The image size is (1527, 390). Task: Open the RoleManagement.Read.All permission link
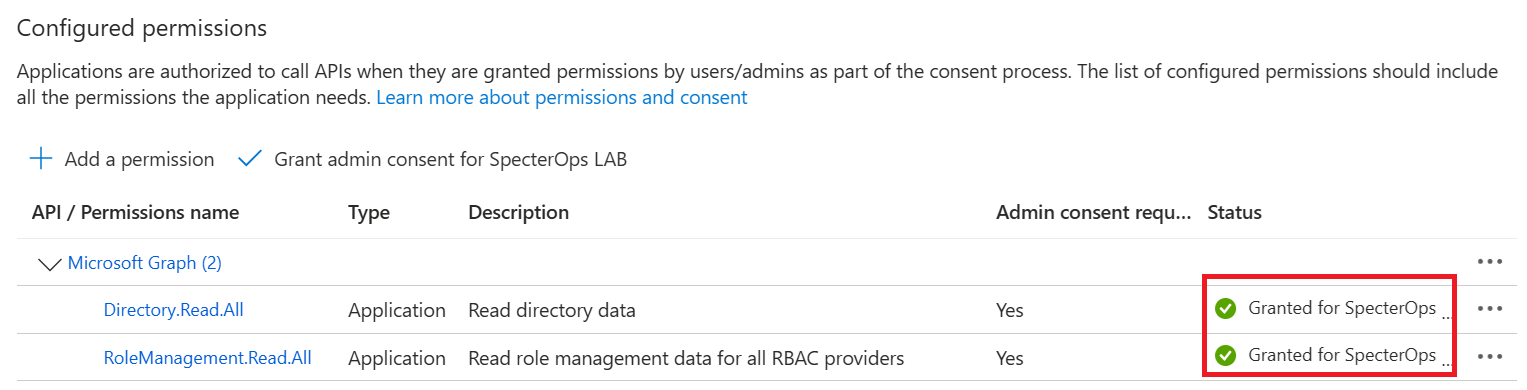point(208,357)
